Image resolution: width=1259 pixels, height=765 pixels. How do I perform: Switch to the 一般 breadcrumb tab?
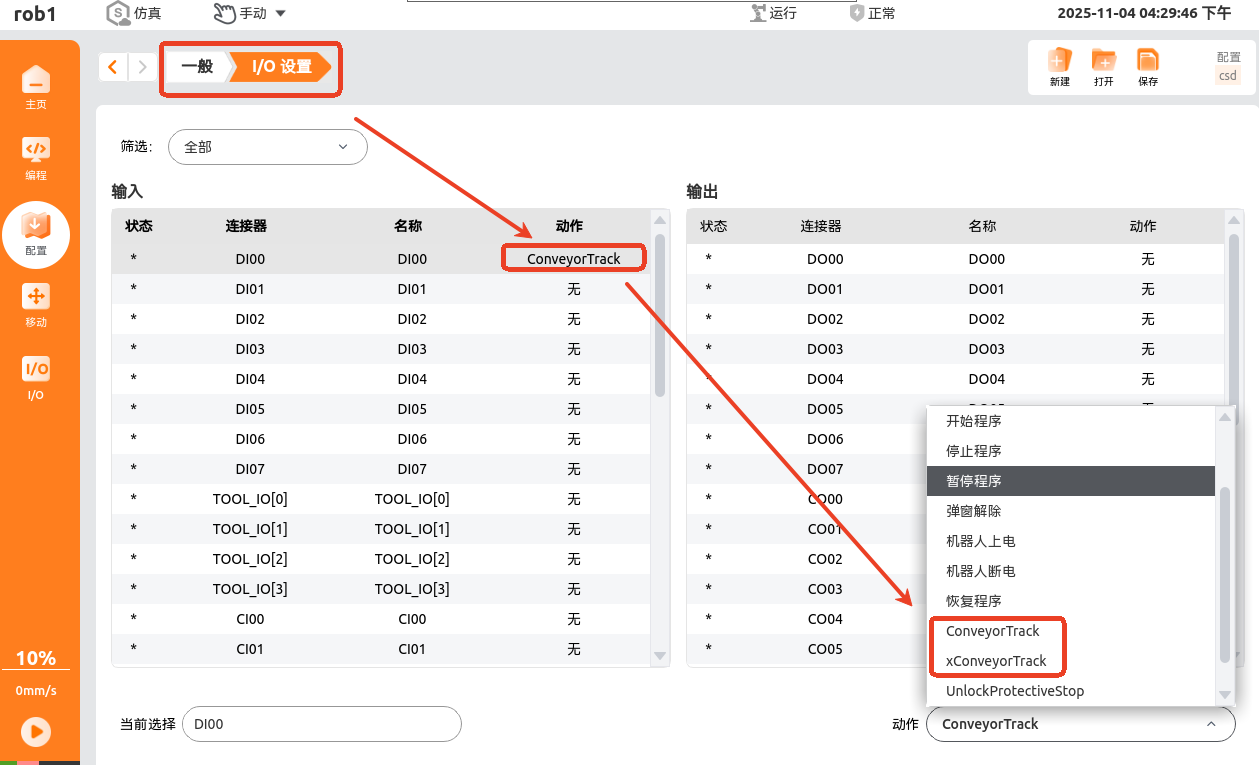197,67
